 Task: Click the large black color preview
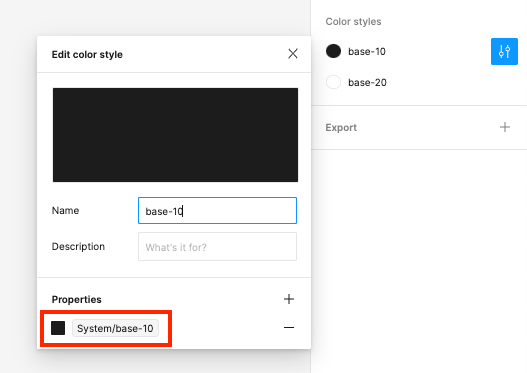tap(175, 135)
